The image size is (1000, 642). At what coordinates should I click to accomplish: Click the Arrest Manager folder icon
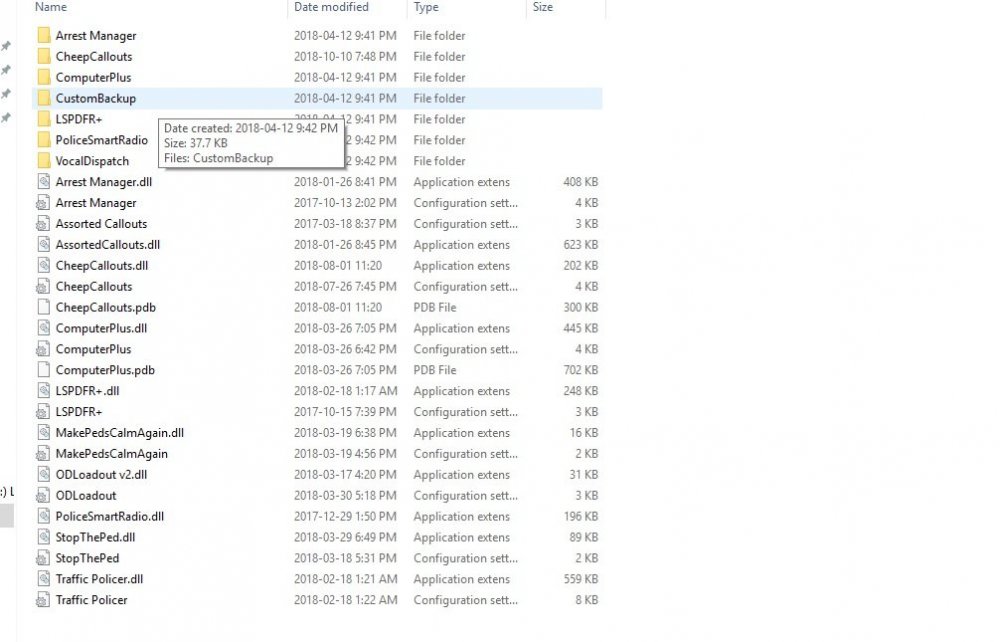(43, 35)
